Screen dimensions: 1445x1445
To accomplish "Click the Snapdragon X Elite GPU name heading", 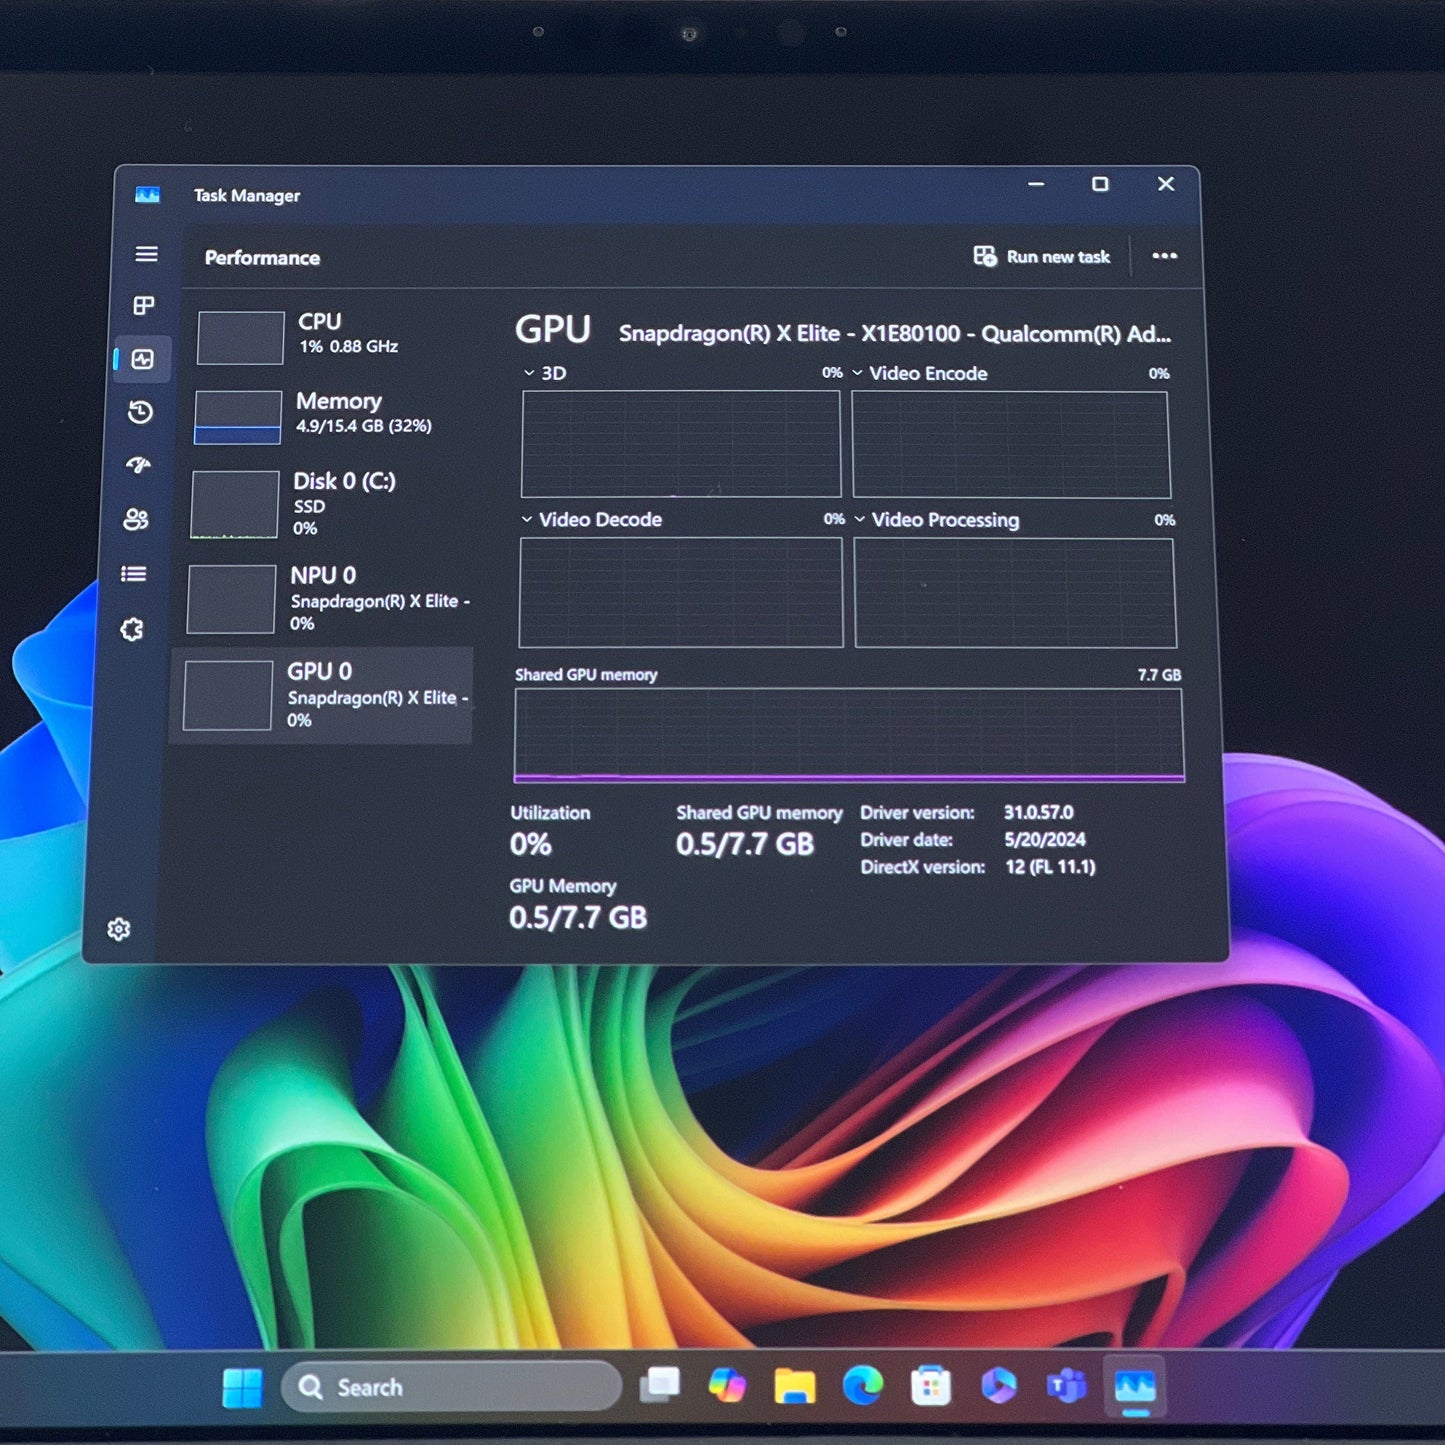I will click(895, 334).
